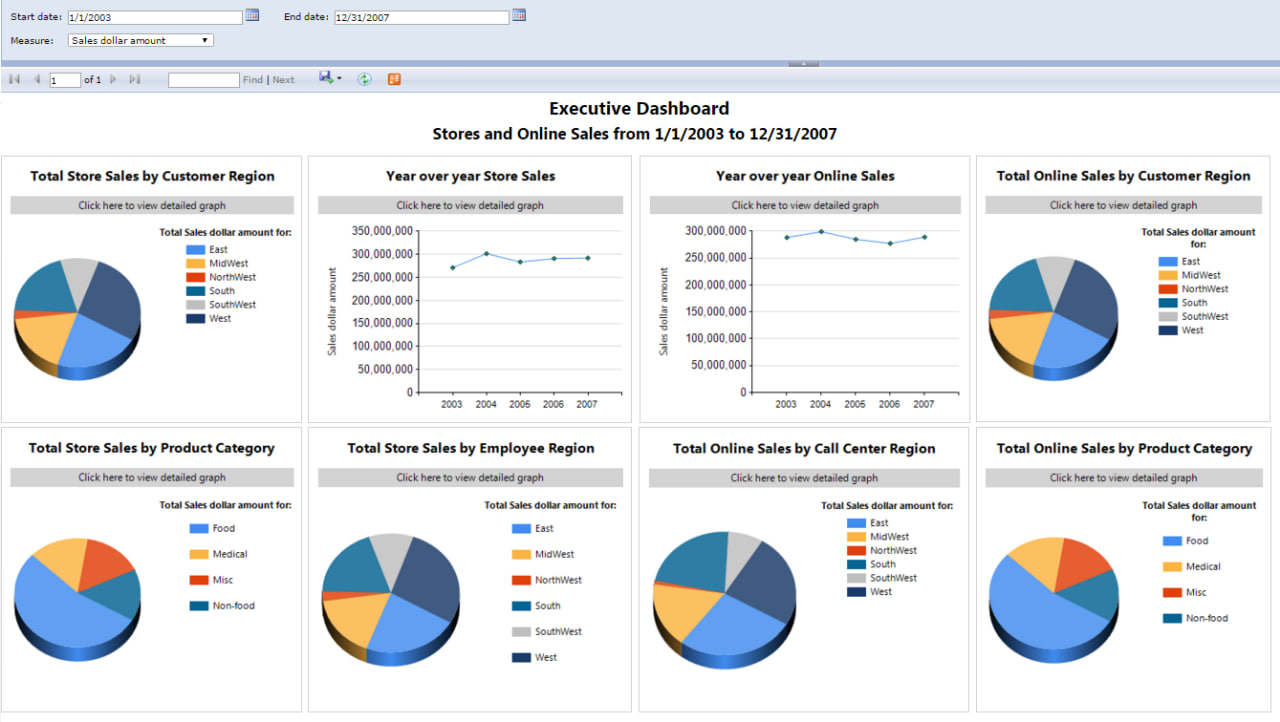Open the End date calendar picker

[x=519, y=15]
